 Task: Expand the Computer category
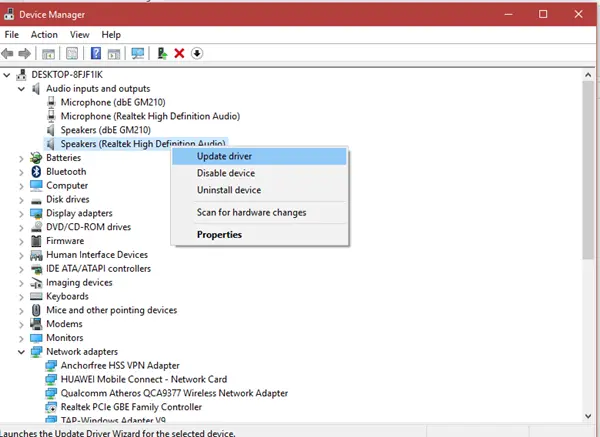pyautogui.click(x=21, y=186)
